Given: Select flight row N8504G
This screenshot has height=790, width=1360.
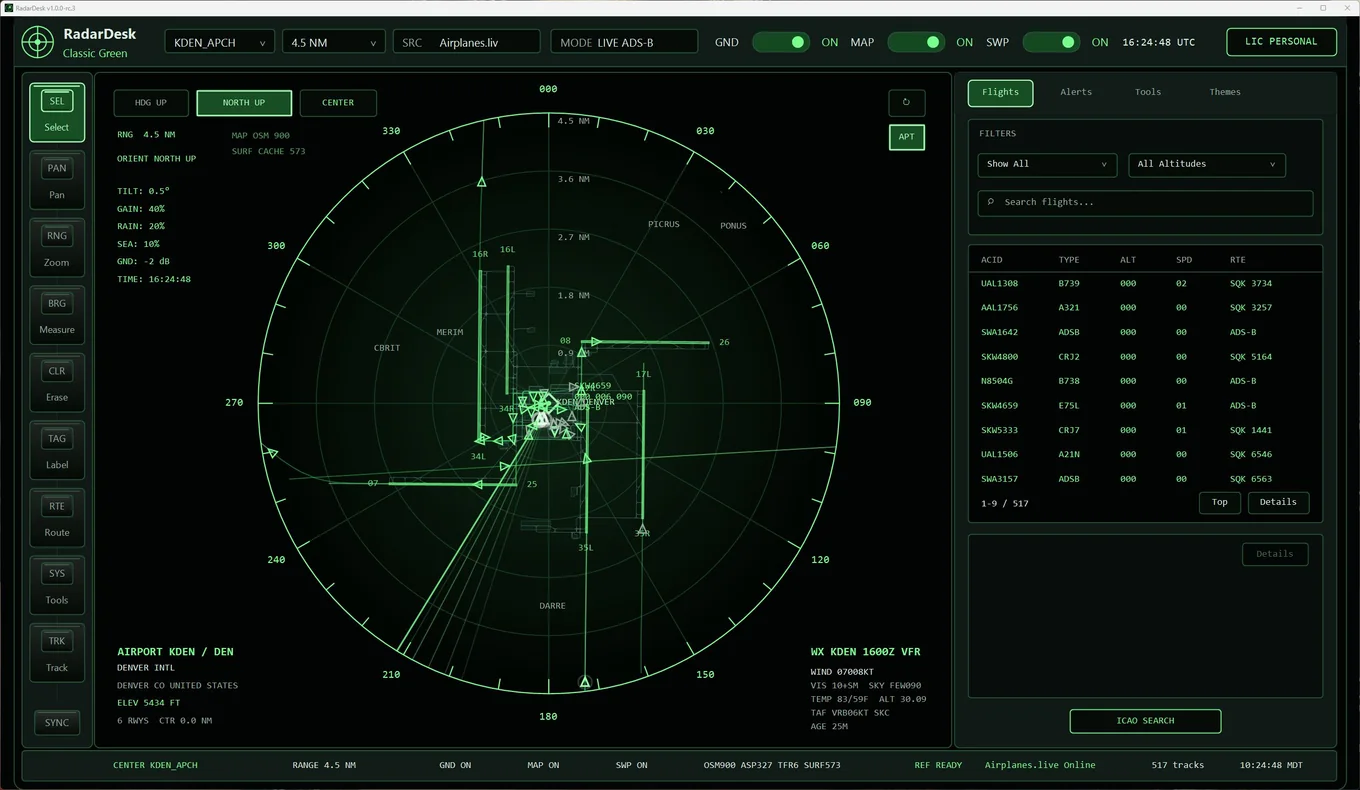Looking at the screenshot, I should pos(1145,381).
